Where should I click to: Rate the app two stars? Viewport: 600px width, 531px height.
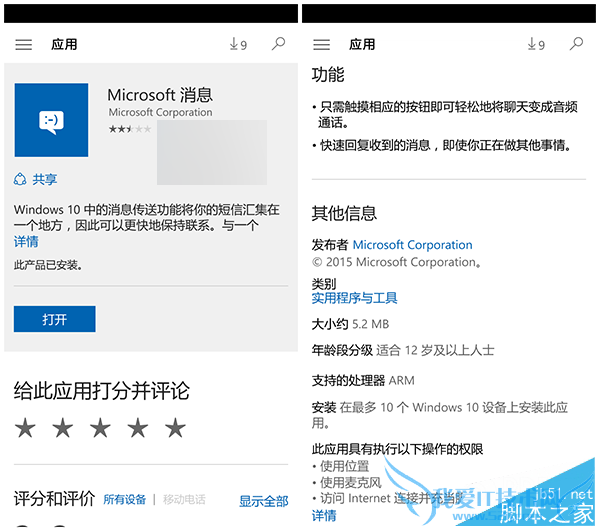click(x=63, y=428)
